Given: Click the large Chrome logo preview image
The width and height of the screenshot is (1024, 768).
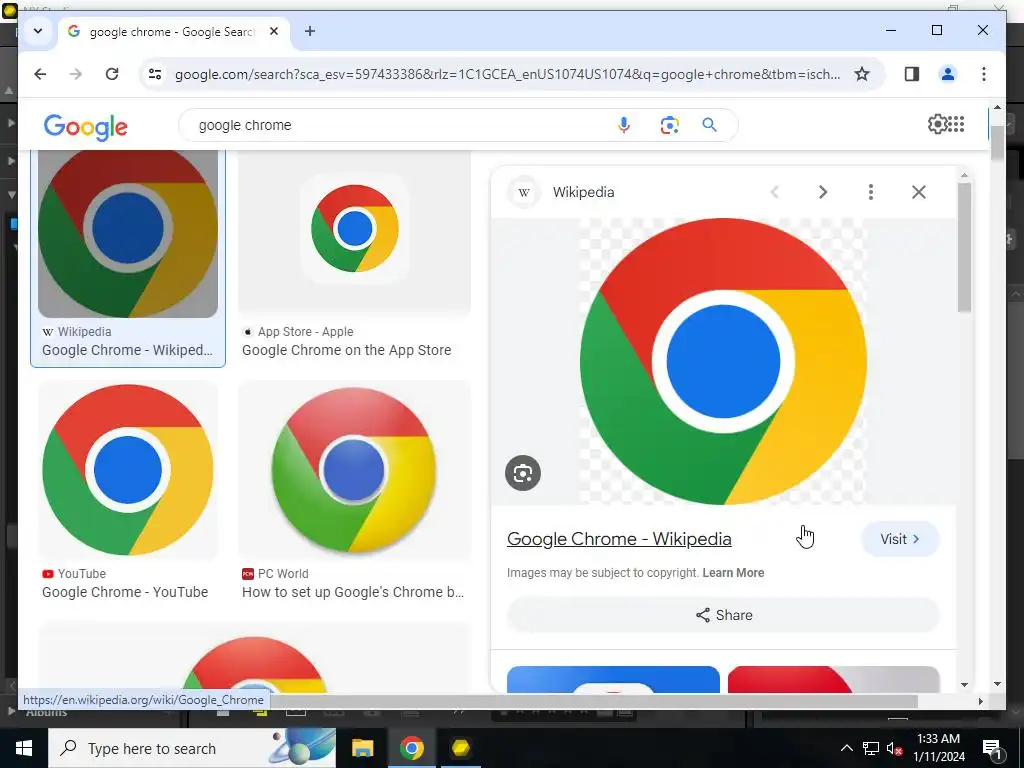Looking at the screenshot, I should (x=723, y=361).
